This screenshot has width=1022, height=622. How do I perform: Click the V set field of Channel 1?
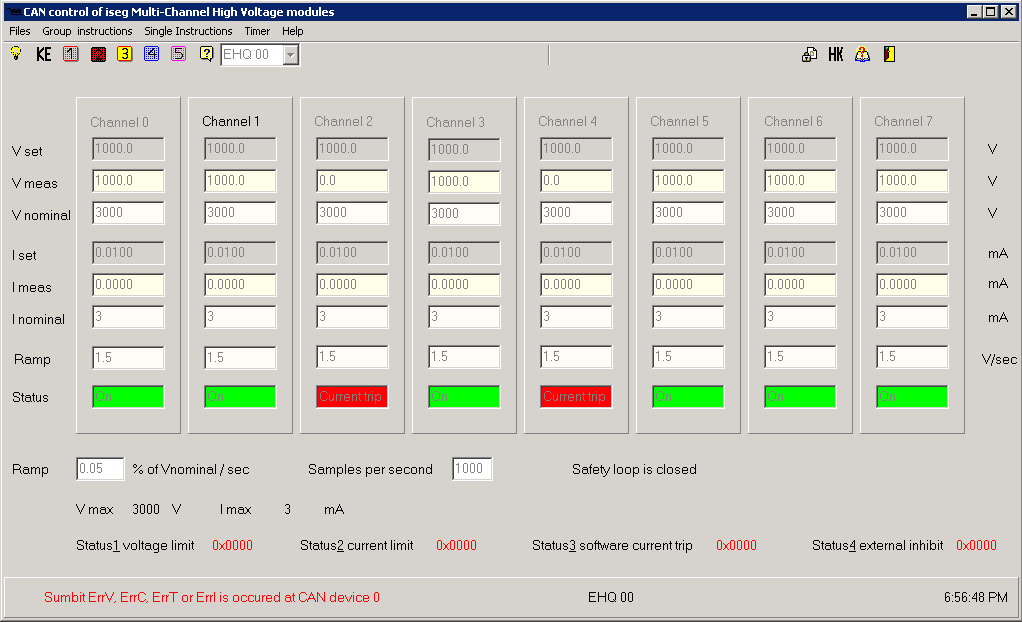(240, 149)
